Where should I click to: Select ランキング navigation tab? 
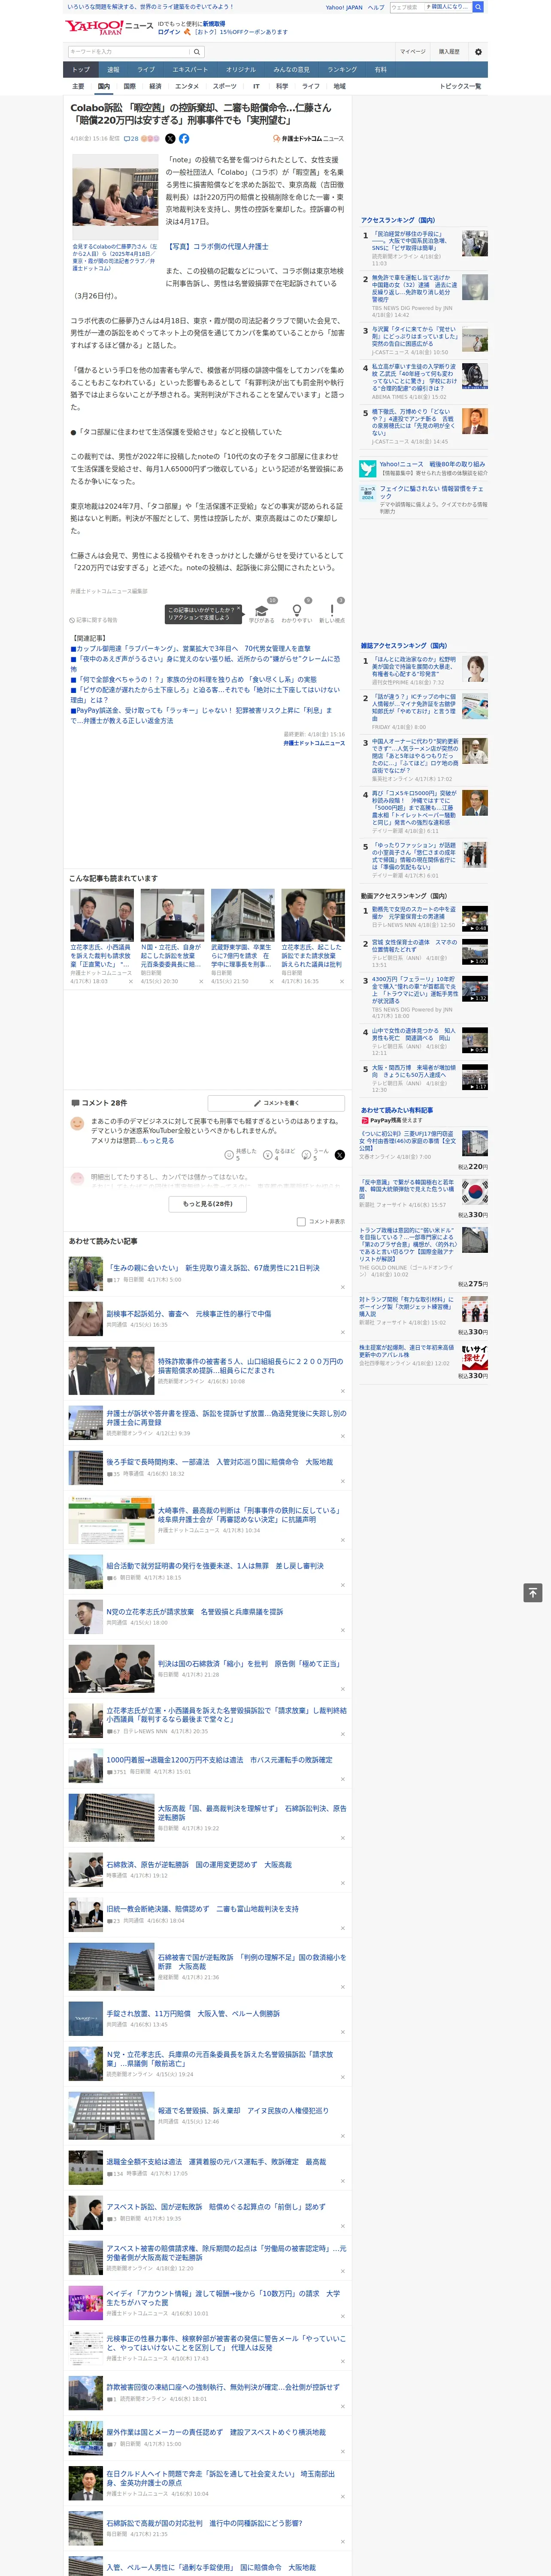(x=342, y=70)
